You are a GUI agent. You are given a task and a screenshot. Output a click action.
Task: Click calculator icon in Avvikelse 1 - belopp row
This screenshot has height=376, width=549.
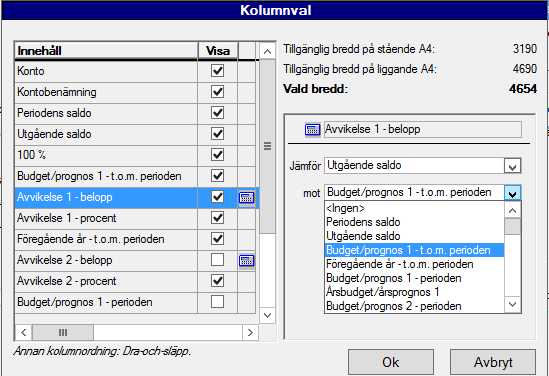pyautogui.click(x=246, y=197)
